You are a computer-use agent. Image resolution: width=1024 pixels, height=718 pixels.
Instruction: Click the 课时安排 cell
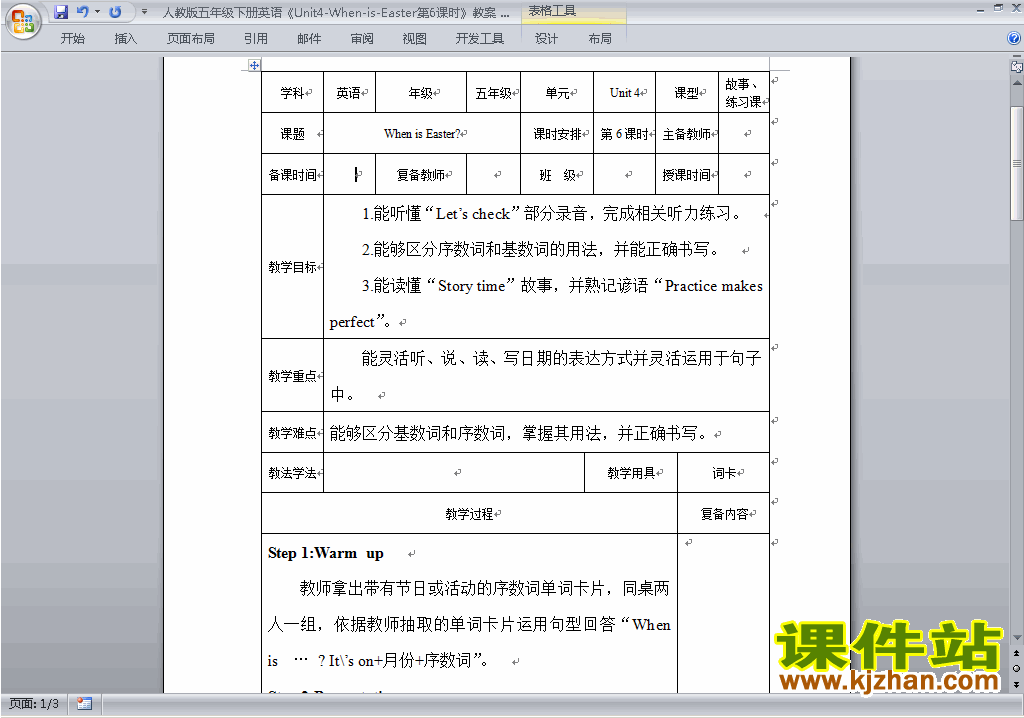[557, 134]
